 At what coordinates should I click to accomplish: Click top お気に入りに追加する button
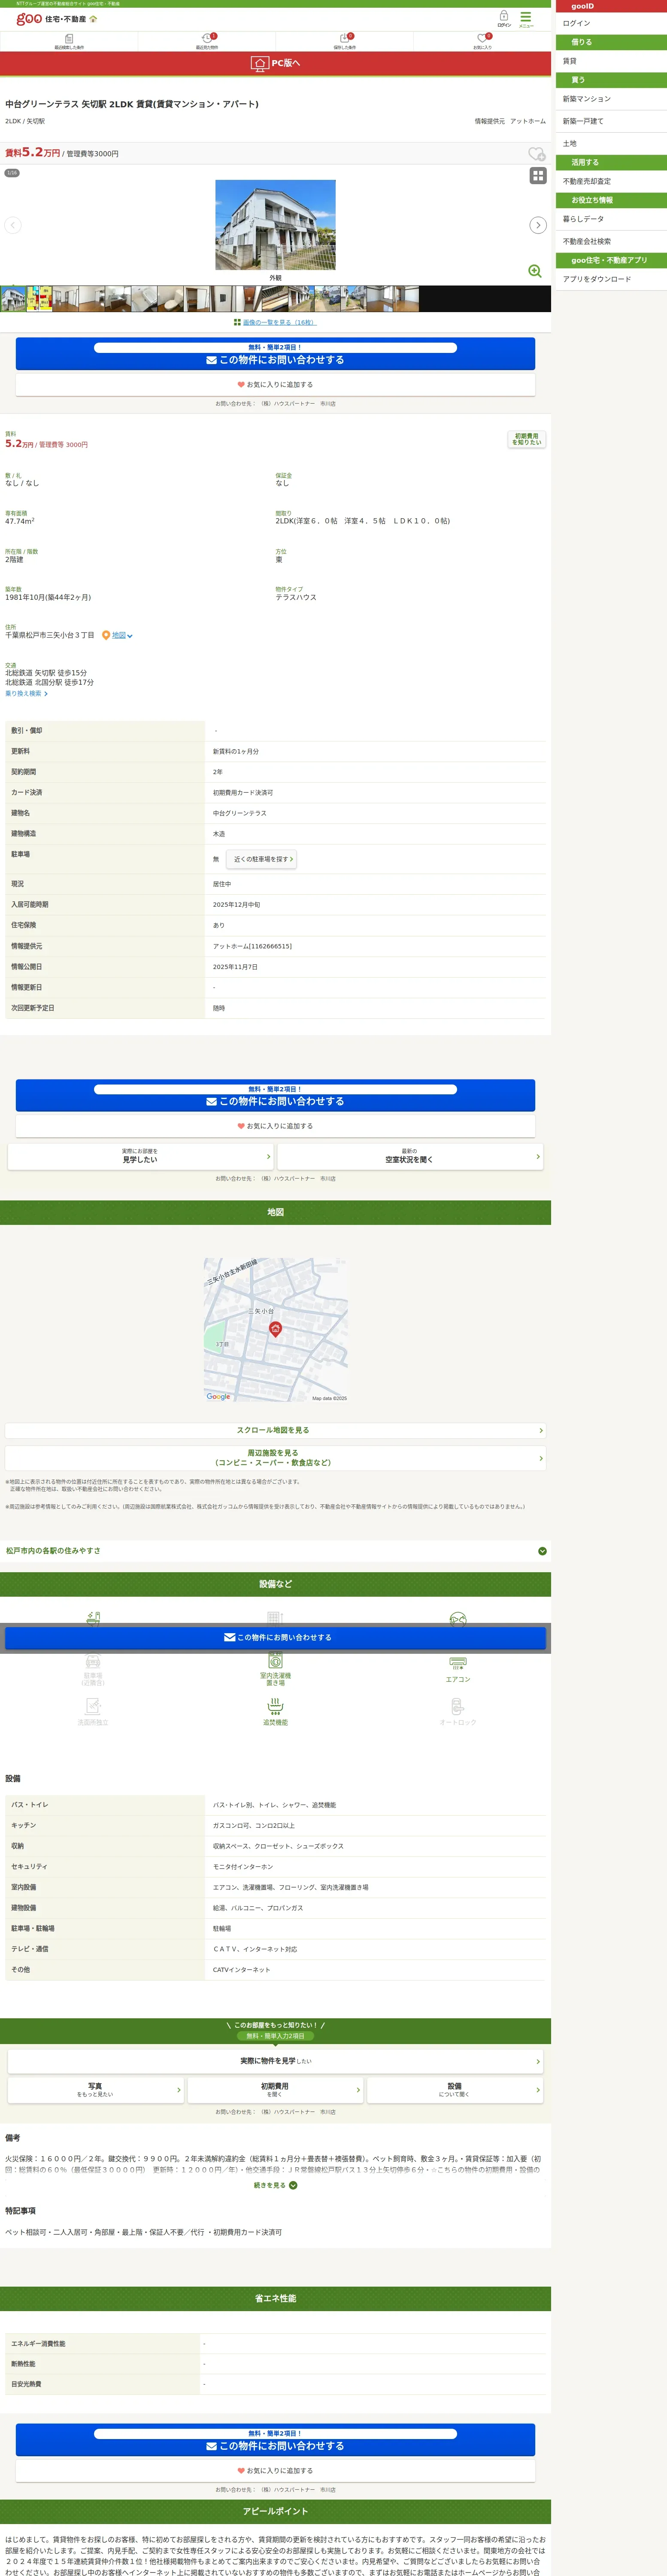click(276, 385)
